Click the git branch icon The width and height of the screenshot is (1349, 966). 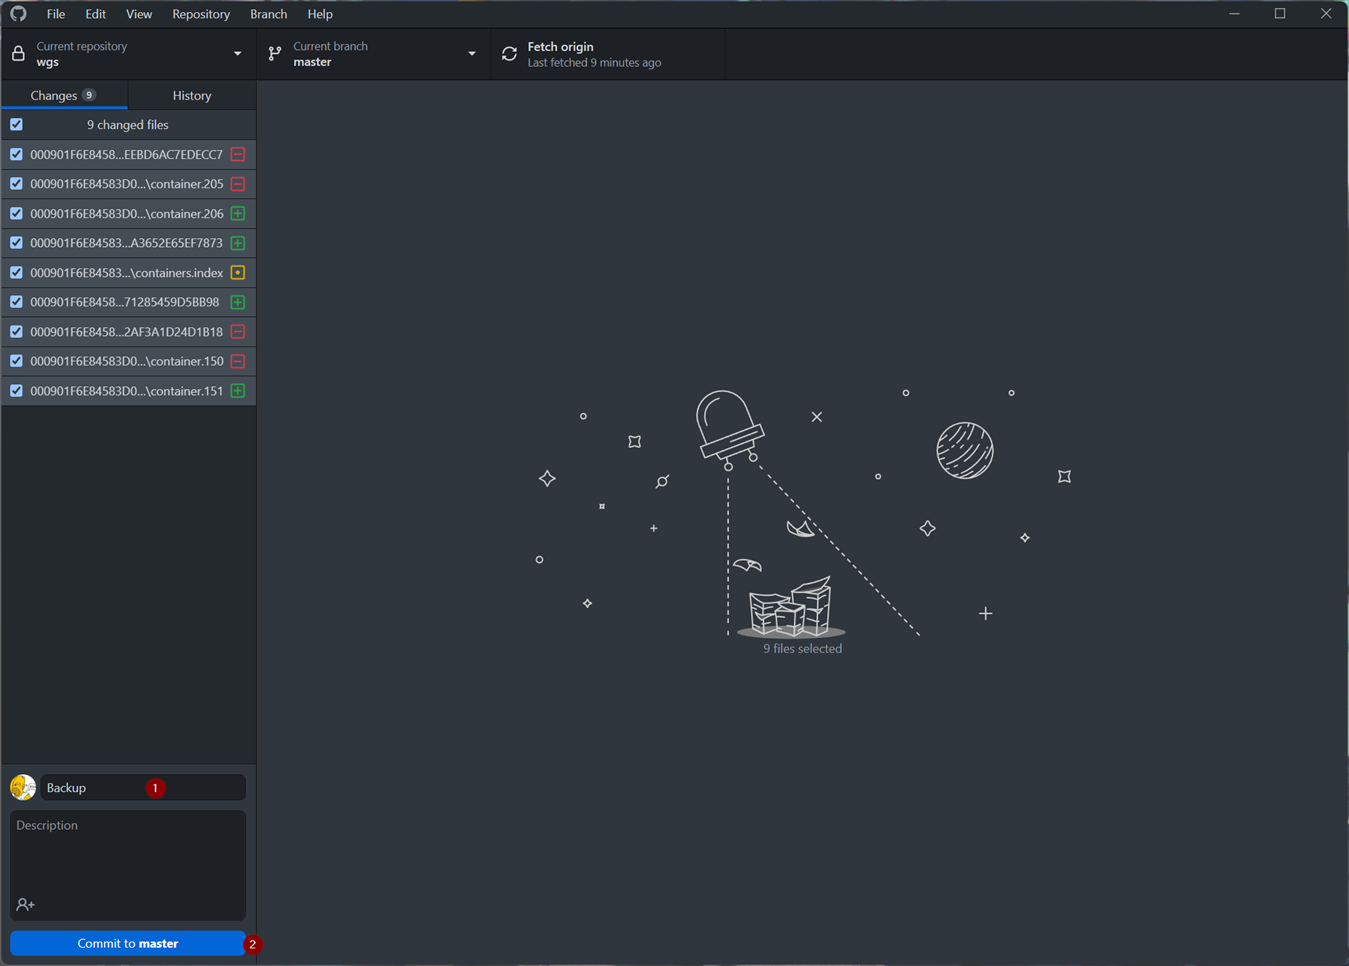275,54
